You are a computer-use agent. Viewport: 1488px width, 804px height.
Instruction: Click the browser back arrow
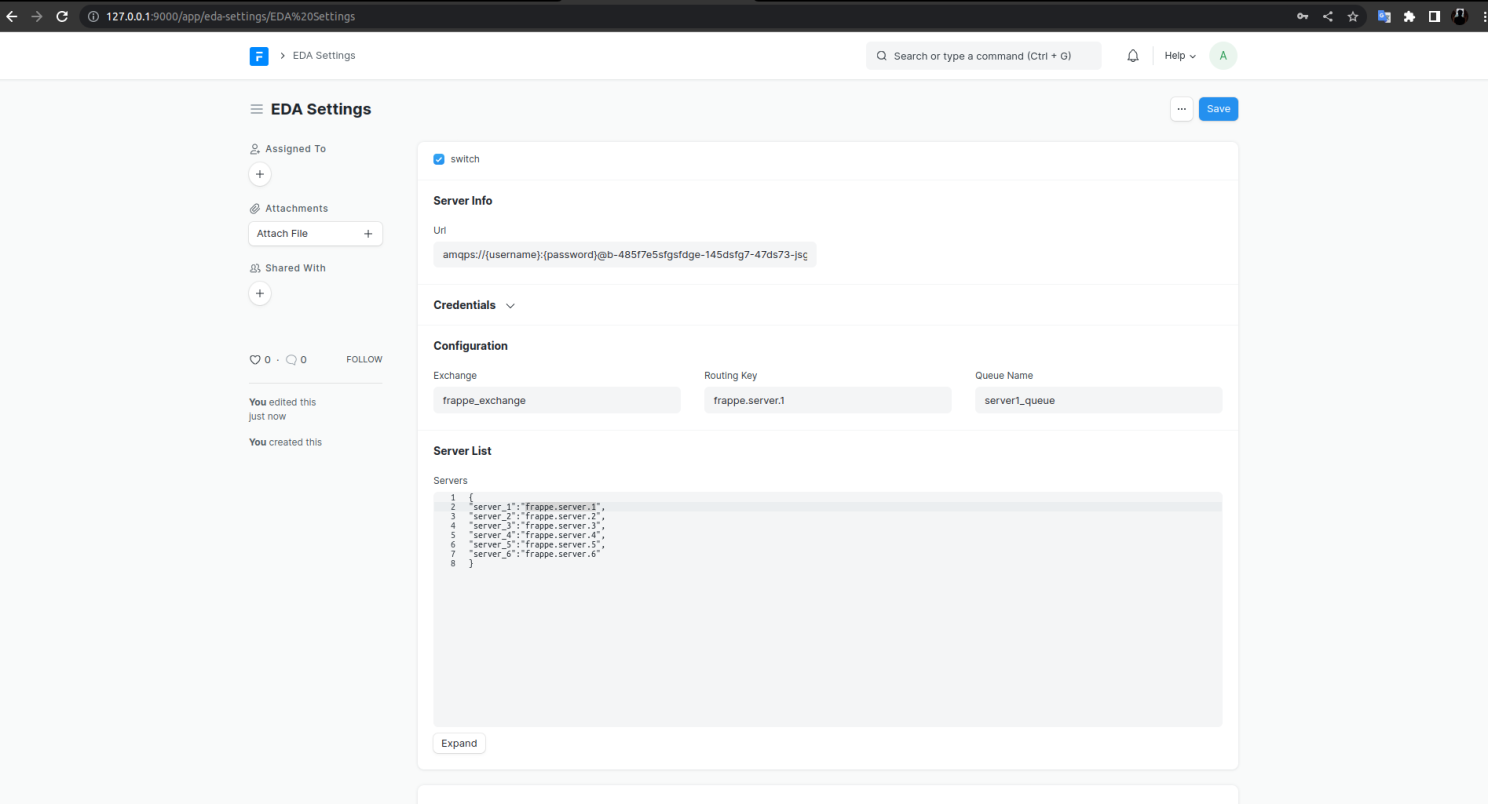(x=12, y=16)
